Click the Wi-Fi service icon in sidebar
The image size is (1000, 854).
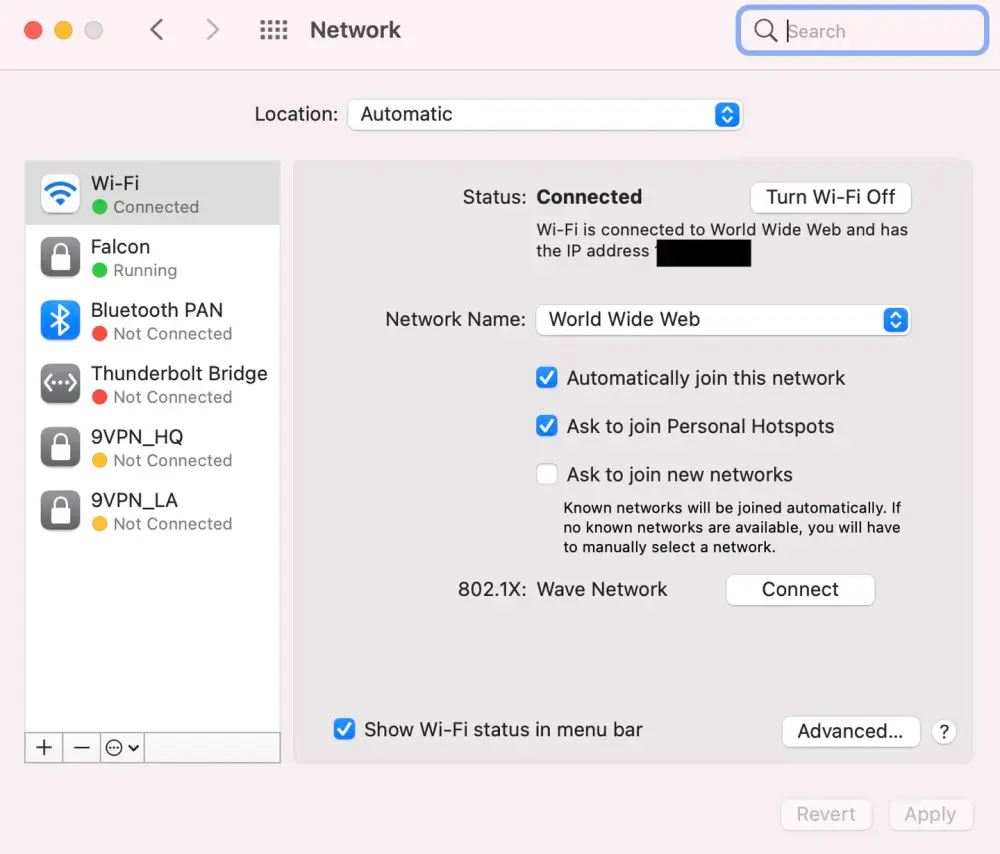(61, 193)
